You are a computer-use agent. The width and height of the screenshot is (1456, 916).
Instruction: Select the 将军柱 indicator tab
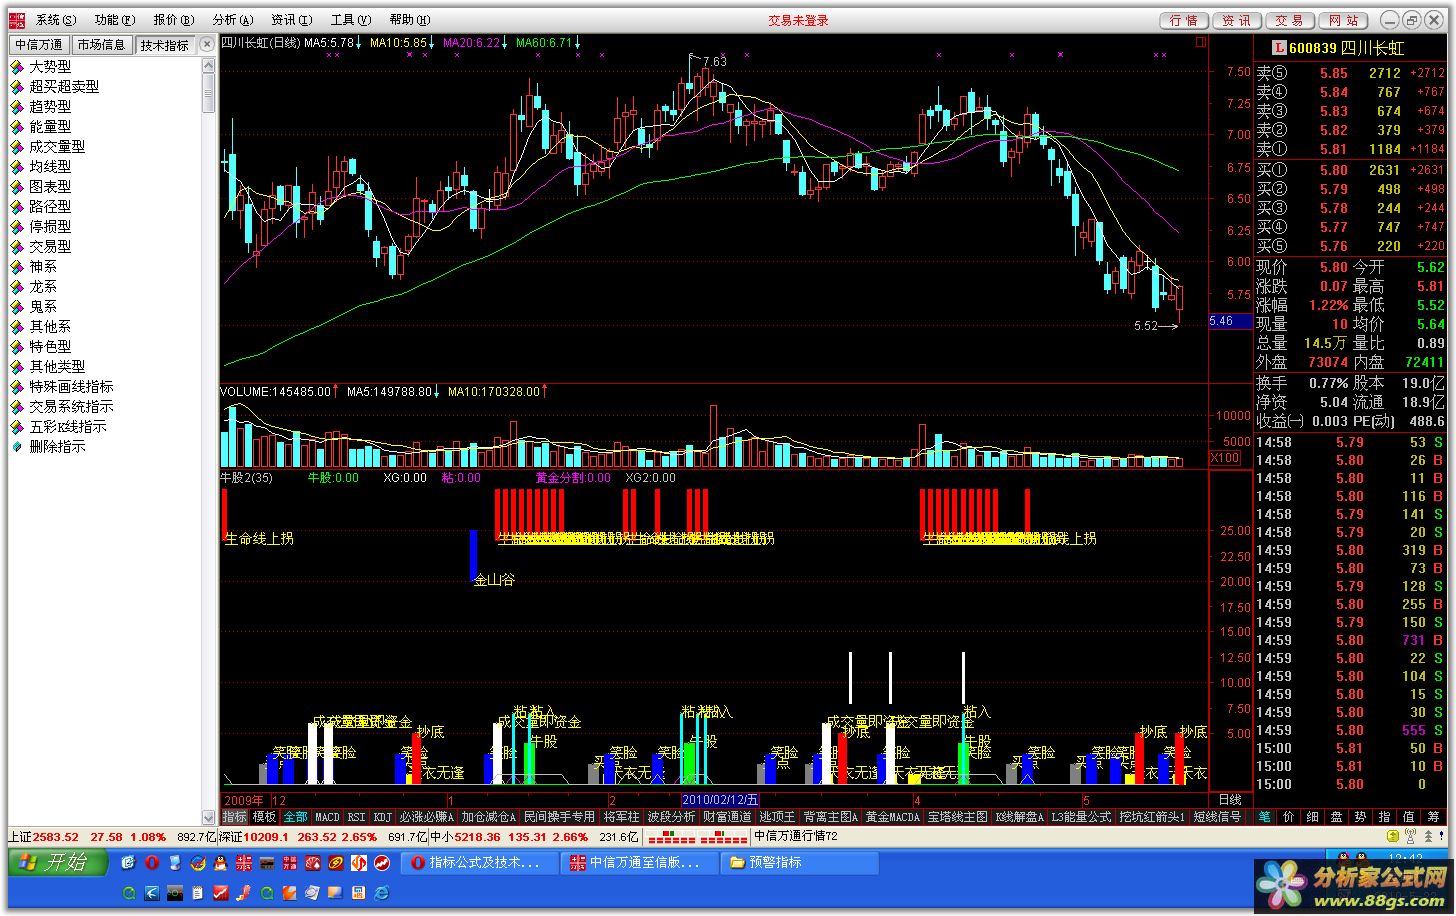[x=621, y=817]
